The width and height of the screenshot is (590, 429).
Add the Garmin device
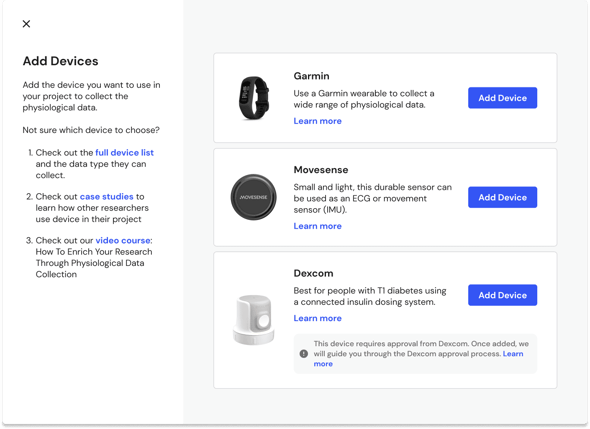502,98
